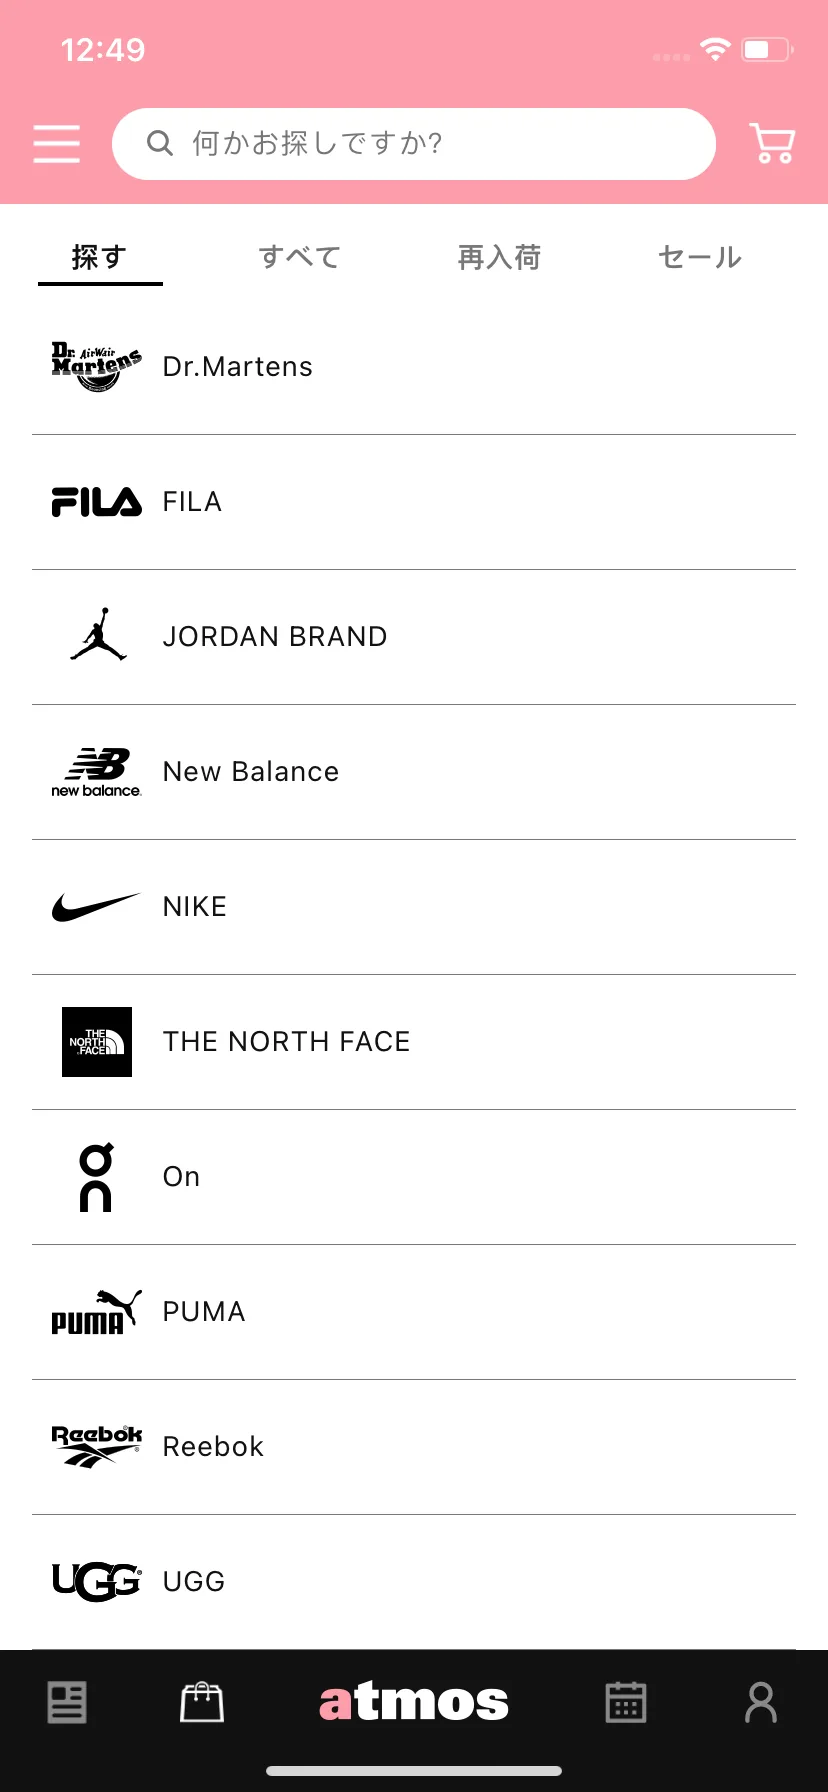This screenshot has width=828, height=1792.
Task: Tap the news feed icon in bottom bar
Action: click(67, 1702)
